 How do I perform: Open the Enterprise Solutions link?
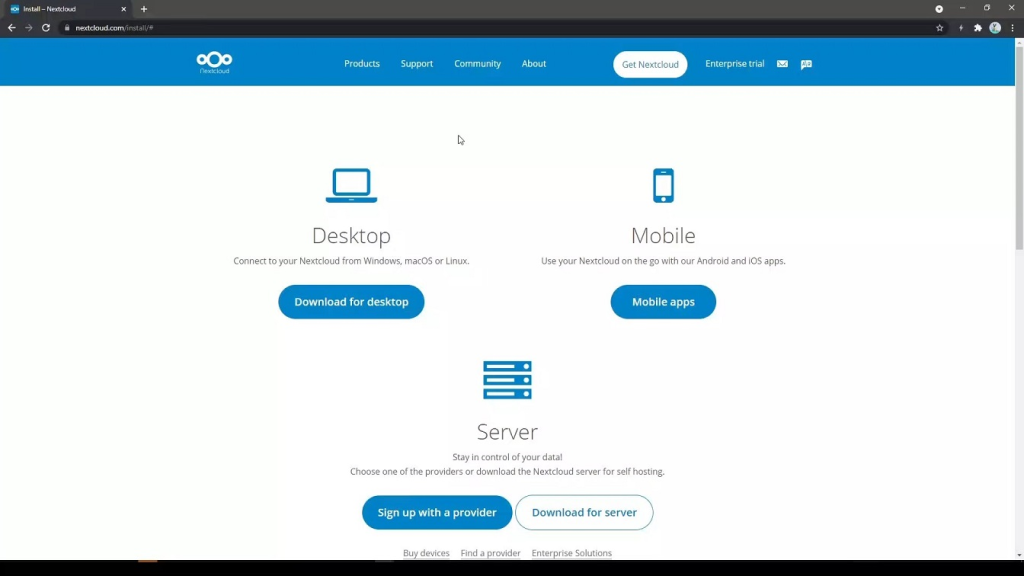(571, 553)
